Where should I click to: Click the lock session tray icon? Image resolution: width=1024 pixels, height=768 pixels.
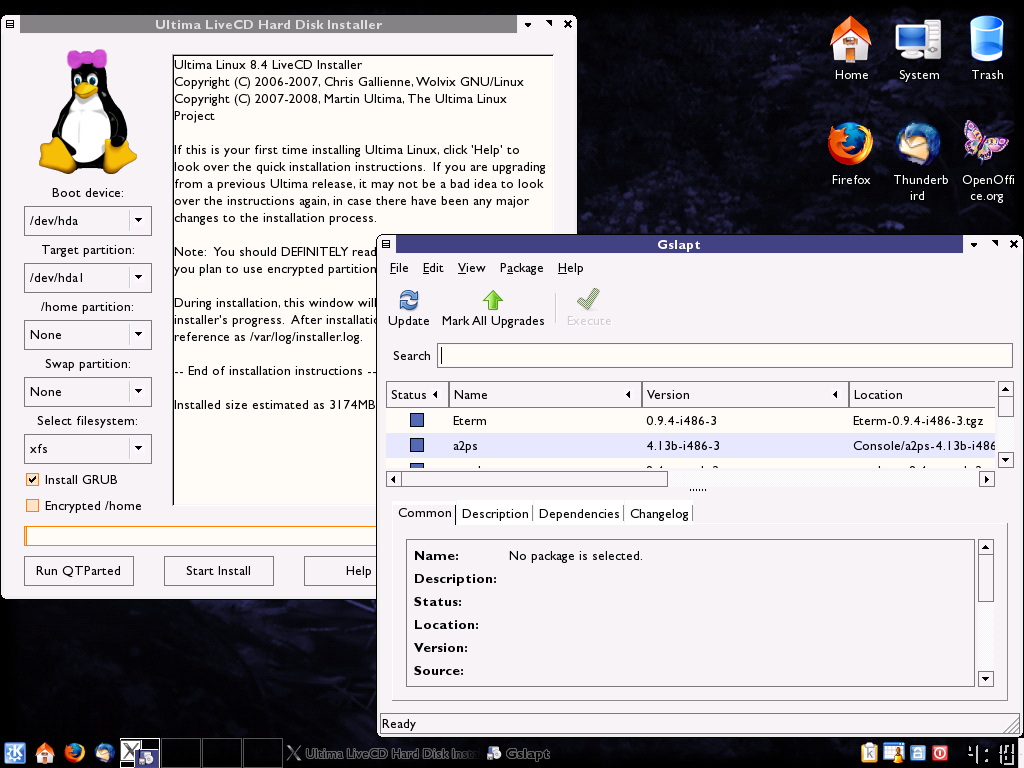tap(918, 754)
